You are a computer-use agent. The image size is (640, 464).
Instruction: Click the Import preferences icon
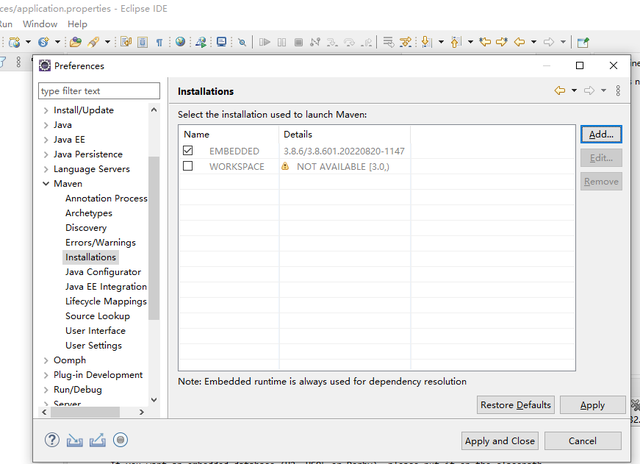click(x=75, y=440)
